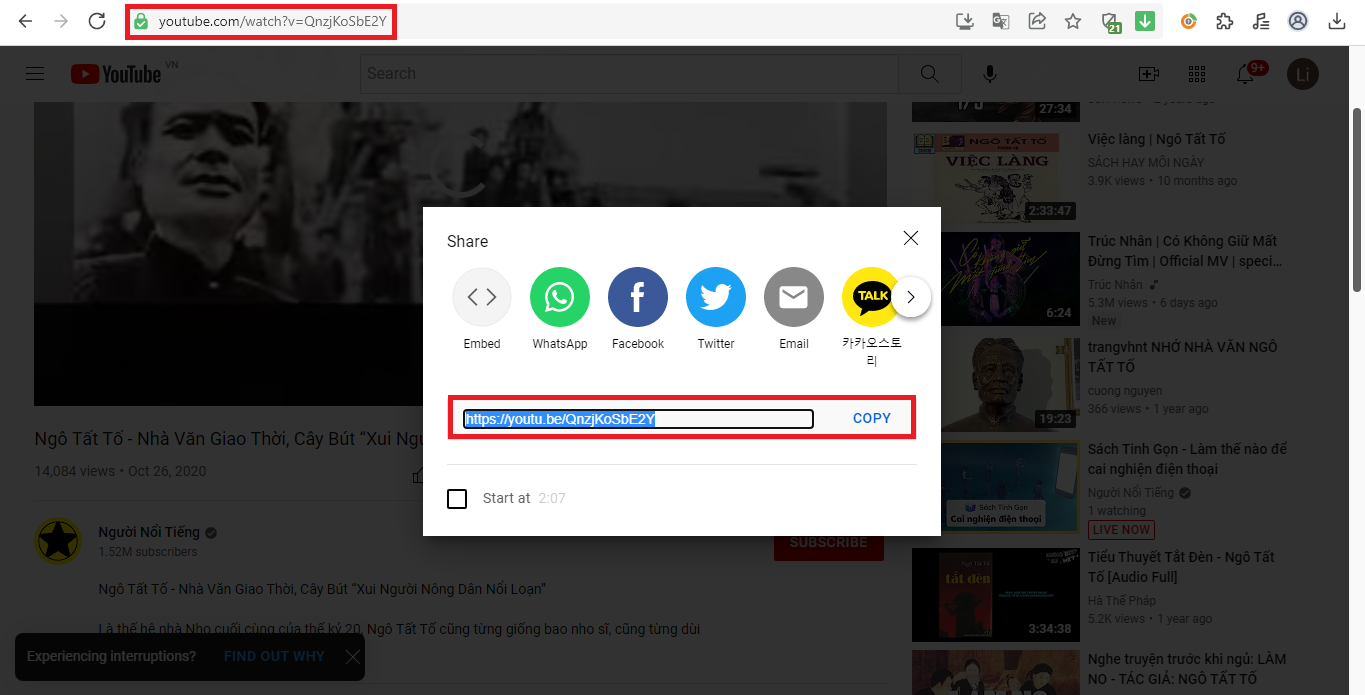Click the FIND OUT WHY link
The image size is (1365, 695).
point(274,656)
